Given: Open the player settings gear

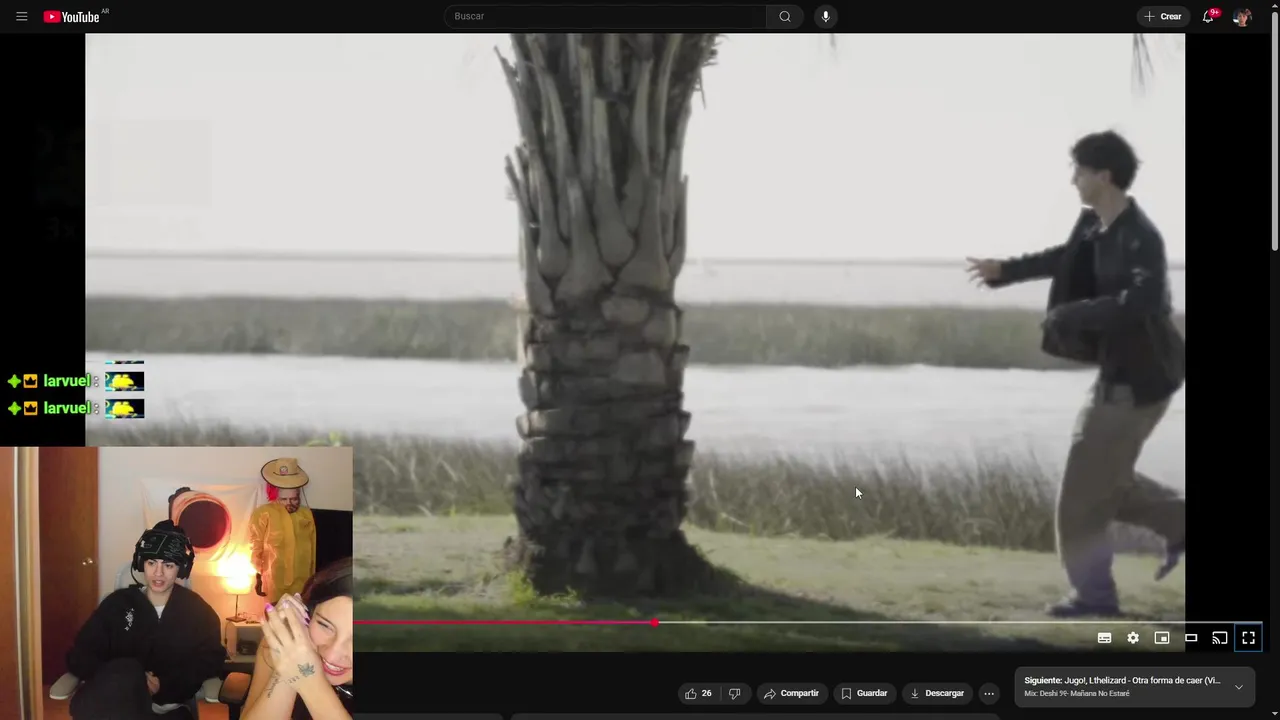Looking at the screenshot, I should tap(1133, 638).
